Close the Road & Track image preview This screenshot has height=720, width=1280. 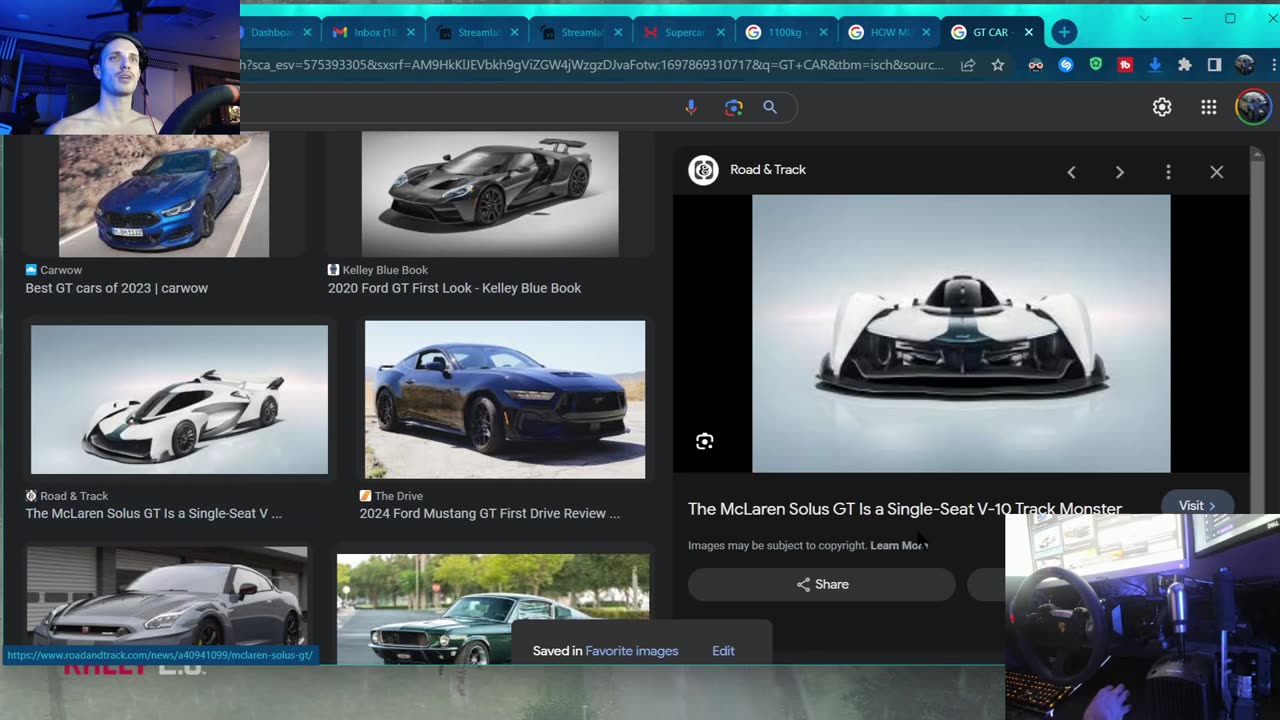pyautogui.click(x=1217, y=172)
